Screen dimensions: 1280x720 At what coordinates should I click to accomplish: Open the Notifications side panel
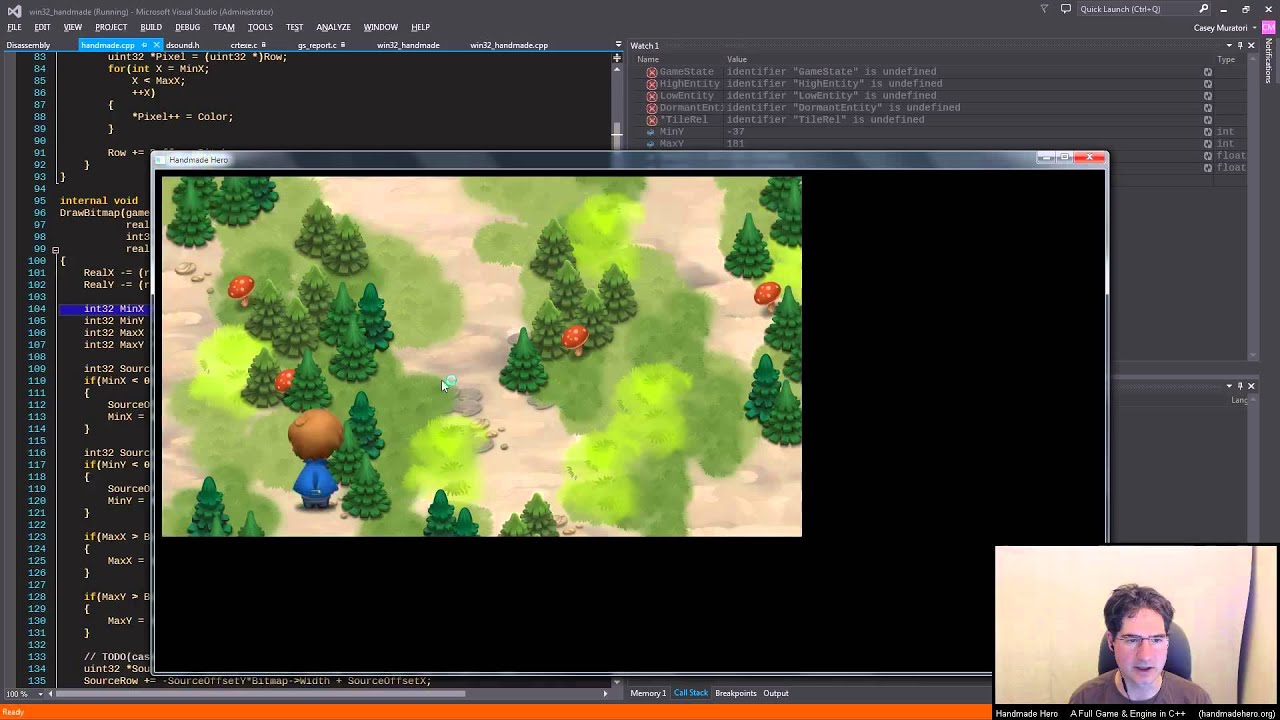click(1269, 62)
